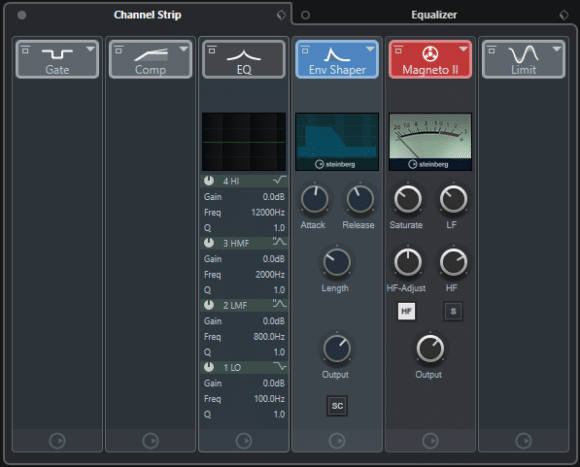The width and height of the screenshot is (580, 467).
Task: Toggle Equalizer bypass circle
Action: (305, 15)
